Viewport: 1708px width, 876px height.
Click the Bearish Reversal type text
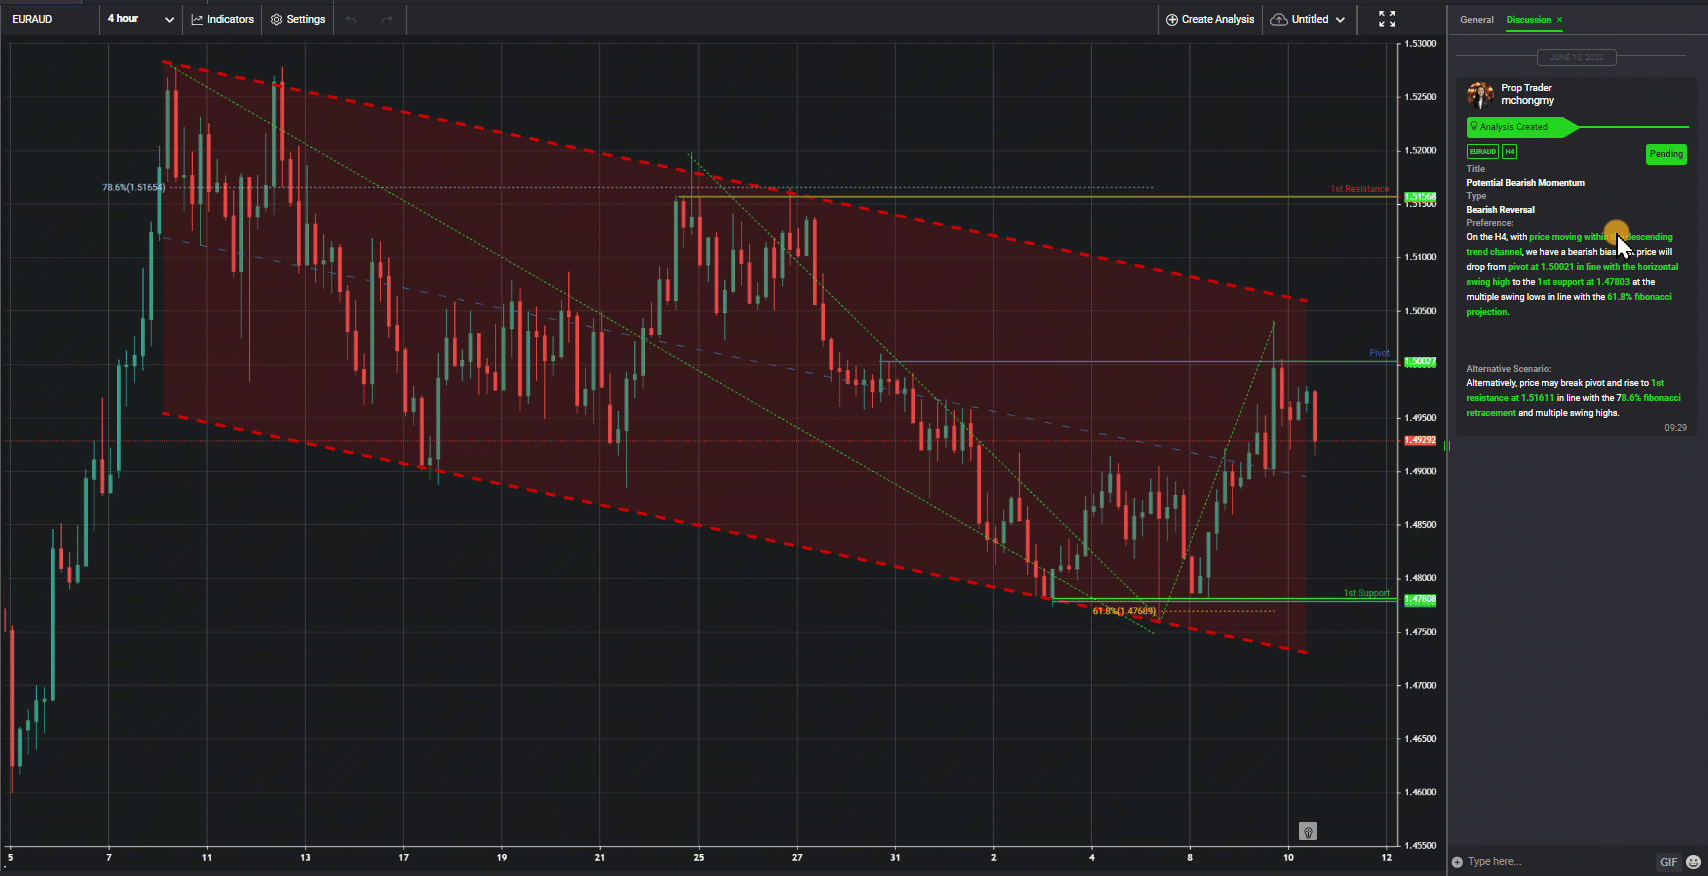[x=1500, y=210]
